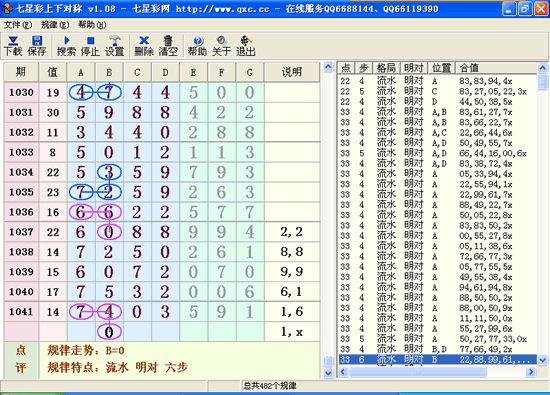Image resolution: width=550 pixels, height=395 pixels.
Task: Click the 保存 save toolbar icon
Action: (x=37, y=46)
